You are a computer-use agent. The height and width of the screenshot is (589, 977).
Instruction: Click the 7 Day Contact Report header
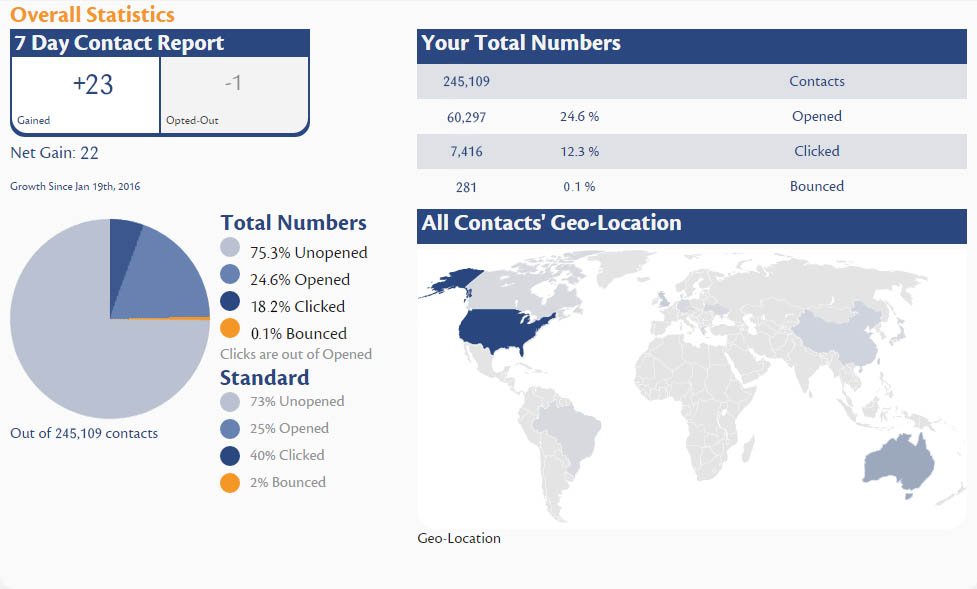160,43
